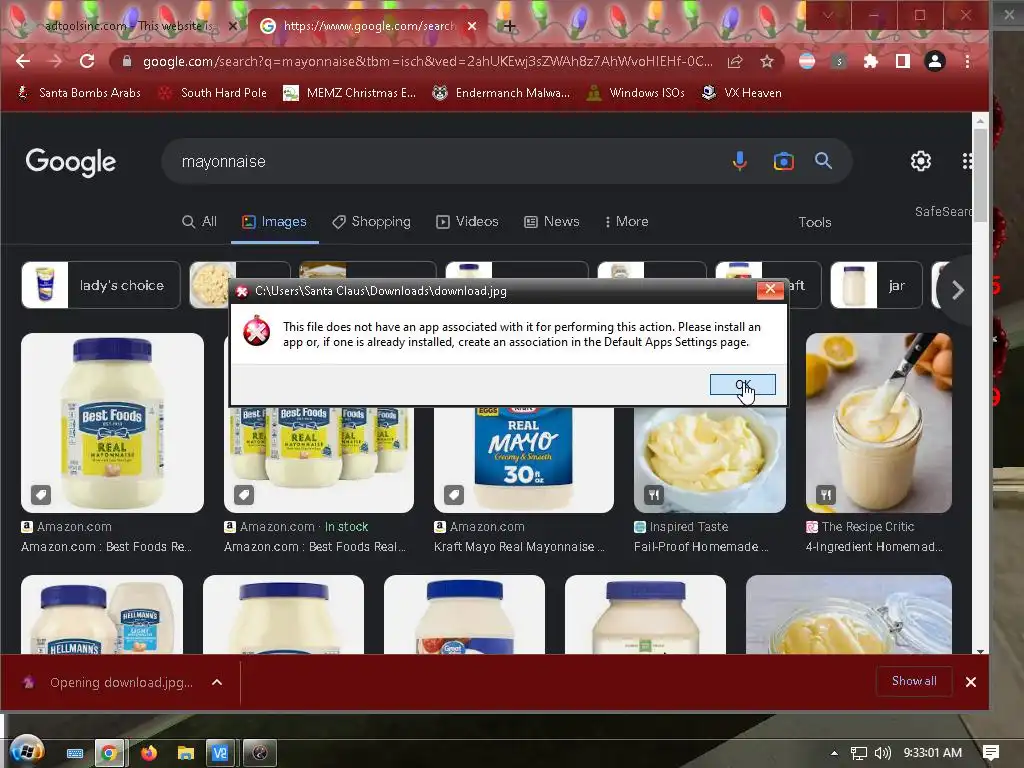Click OK in the error dialog
The width and height of the screenshot is (1024, 768).
click(743, 385)
